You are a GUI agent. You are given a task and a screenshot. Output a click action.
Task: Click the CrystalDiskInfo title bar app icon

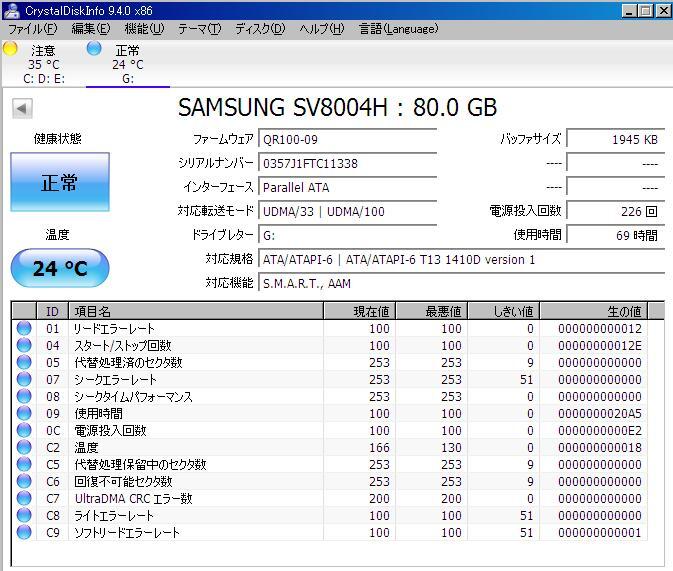tap(11, 11)
